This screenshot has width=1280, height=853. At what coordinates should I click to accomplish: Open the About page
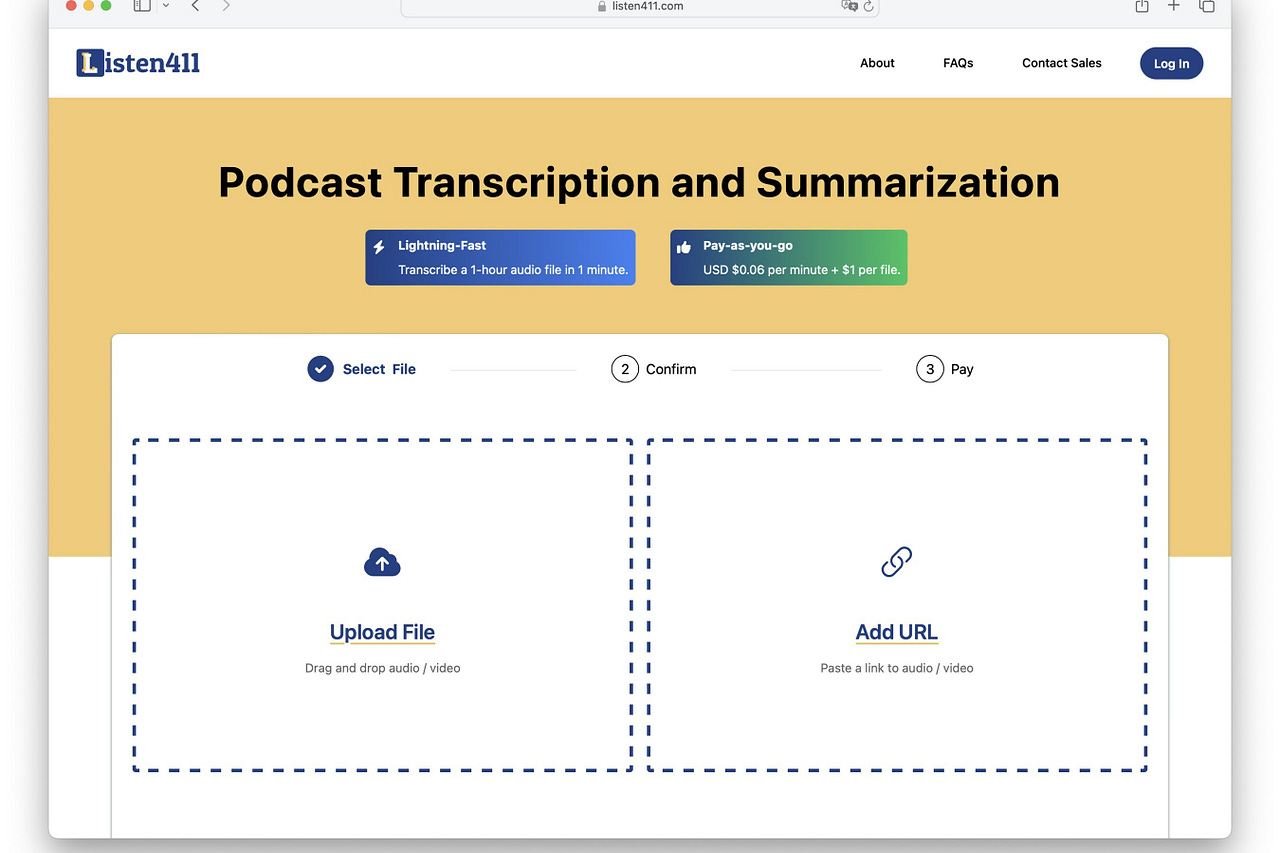[x=877, y=63]
